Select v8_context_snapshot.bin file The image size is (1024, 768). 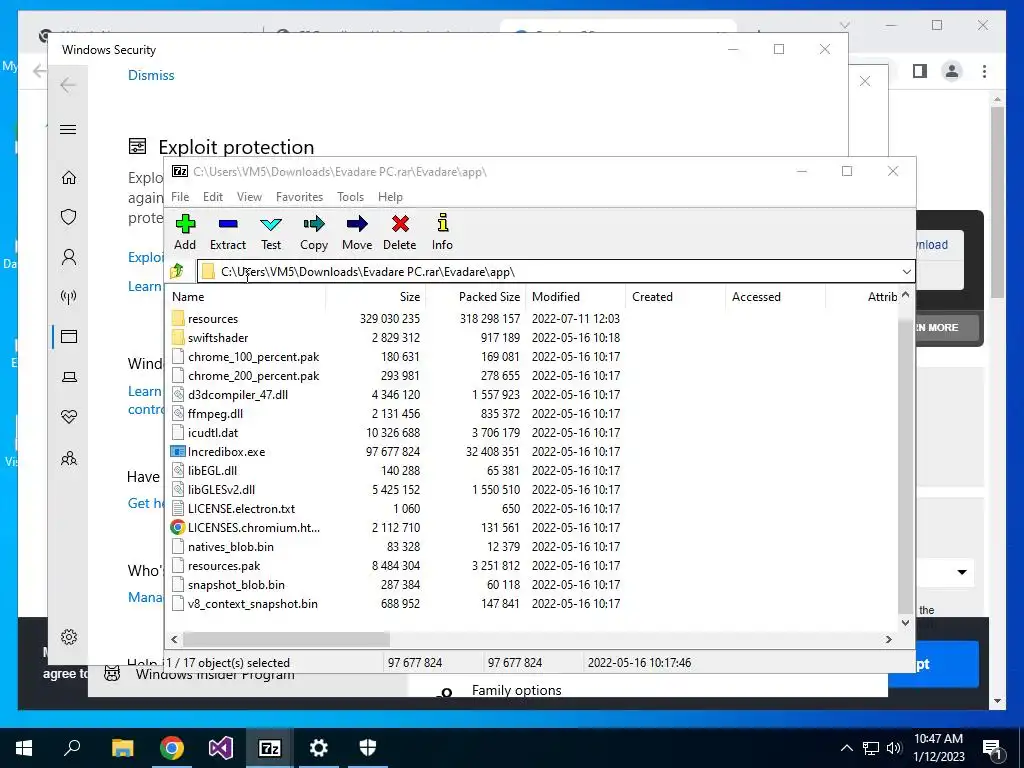(x=252, y=603)
